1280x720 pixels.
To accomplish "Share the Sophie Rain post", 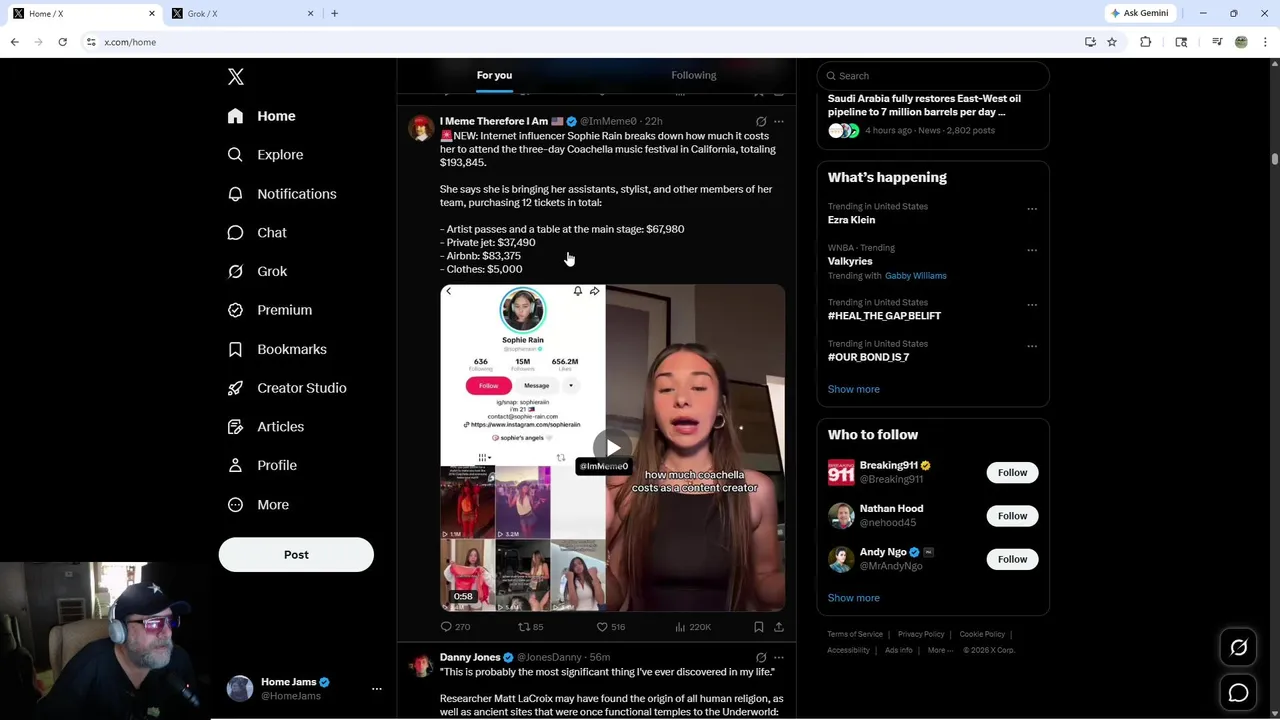I will pyautogui.click(x=779, y=627).
